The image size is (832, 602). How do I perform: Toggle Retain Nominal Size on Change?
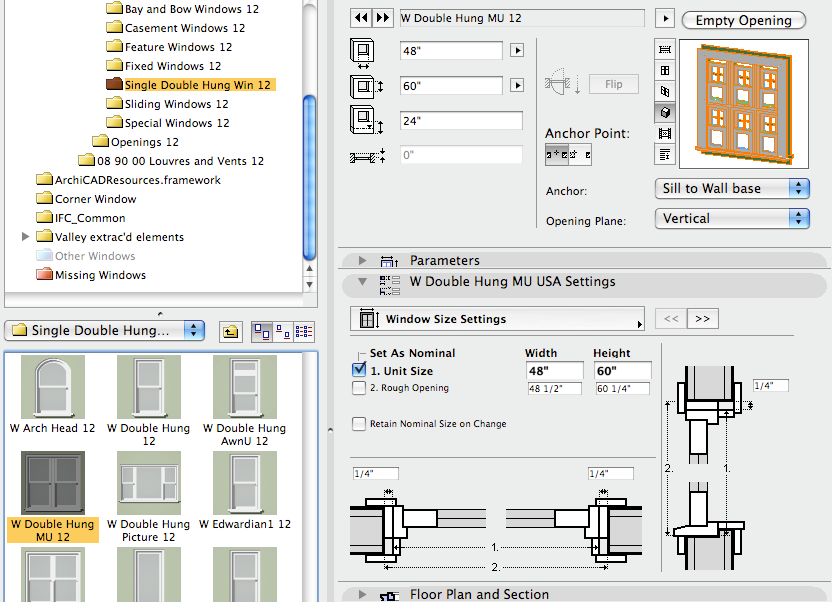(359, 424)
